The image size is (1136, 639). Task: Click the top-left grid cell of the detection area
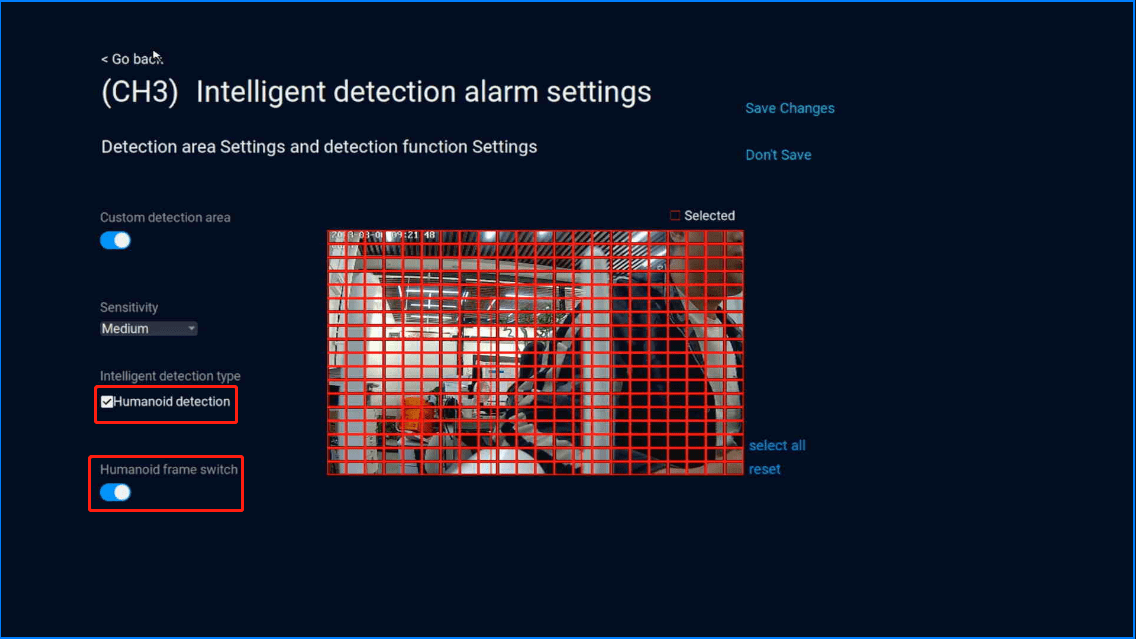pos(336,236)
